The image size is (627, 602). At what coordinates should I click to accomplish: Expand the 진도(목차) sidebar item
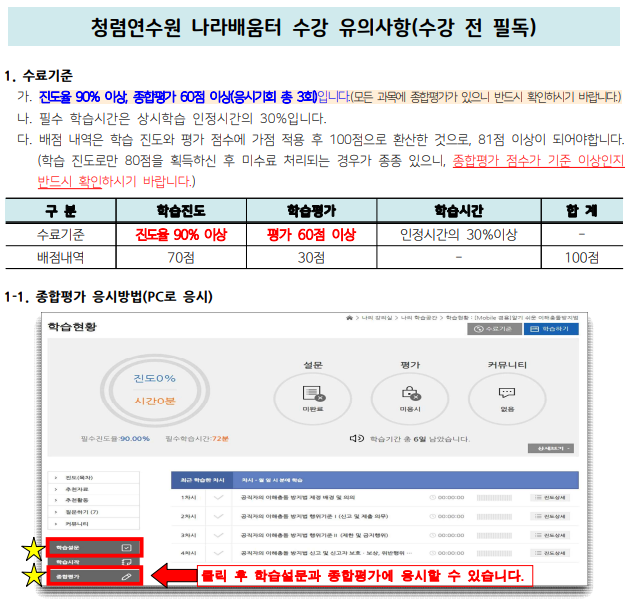coord(94,478)
